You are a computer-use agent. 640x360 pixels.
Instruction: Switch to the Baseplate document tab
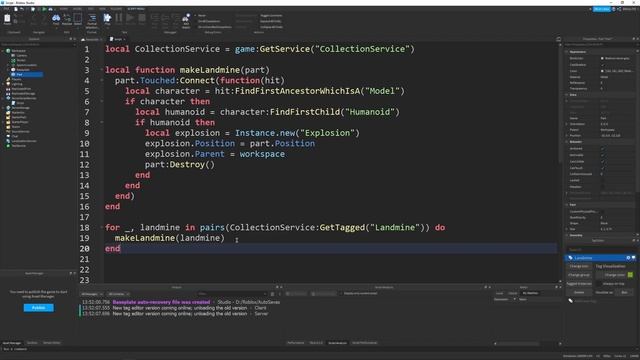coord(92,39)
